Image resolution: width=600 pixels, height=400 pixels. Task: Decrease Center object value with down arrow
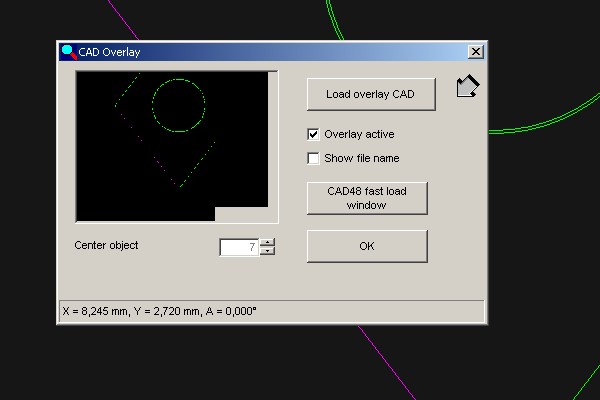pos(267,251)
